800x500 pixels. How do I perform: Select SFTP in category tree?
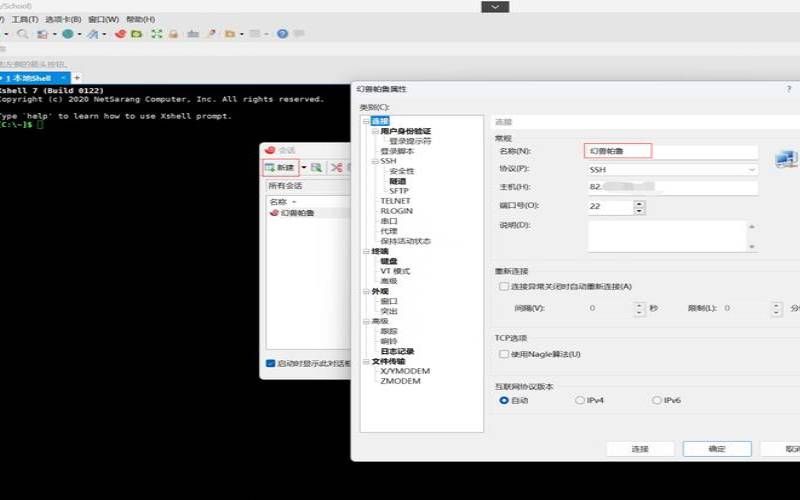click(399, 191)
